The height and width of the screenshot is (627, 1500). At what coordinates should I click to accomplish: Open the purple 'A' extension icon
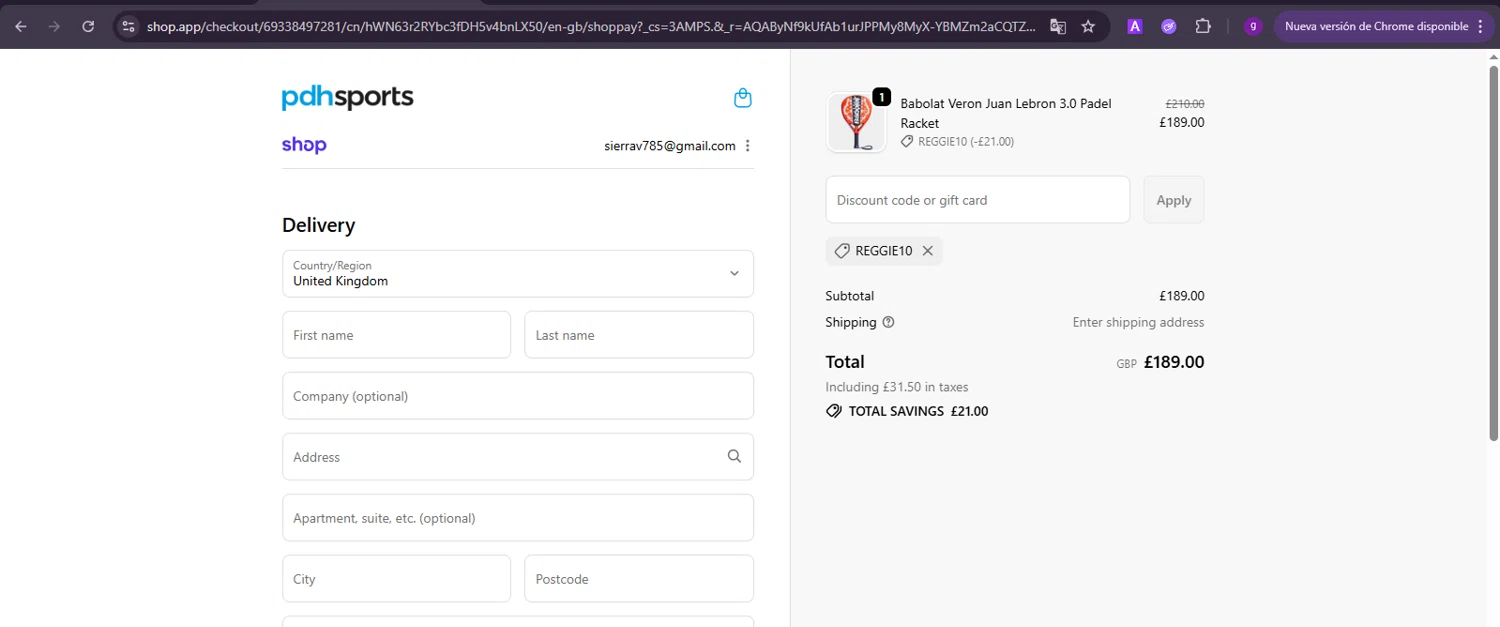coord(1134,27)
